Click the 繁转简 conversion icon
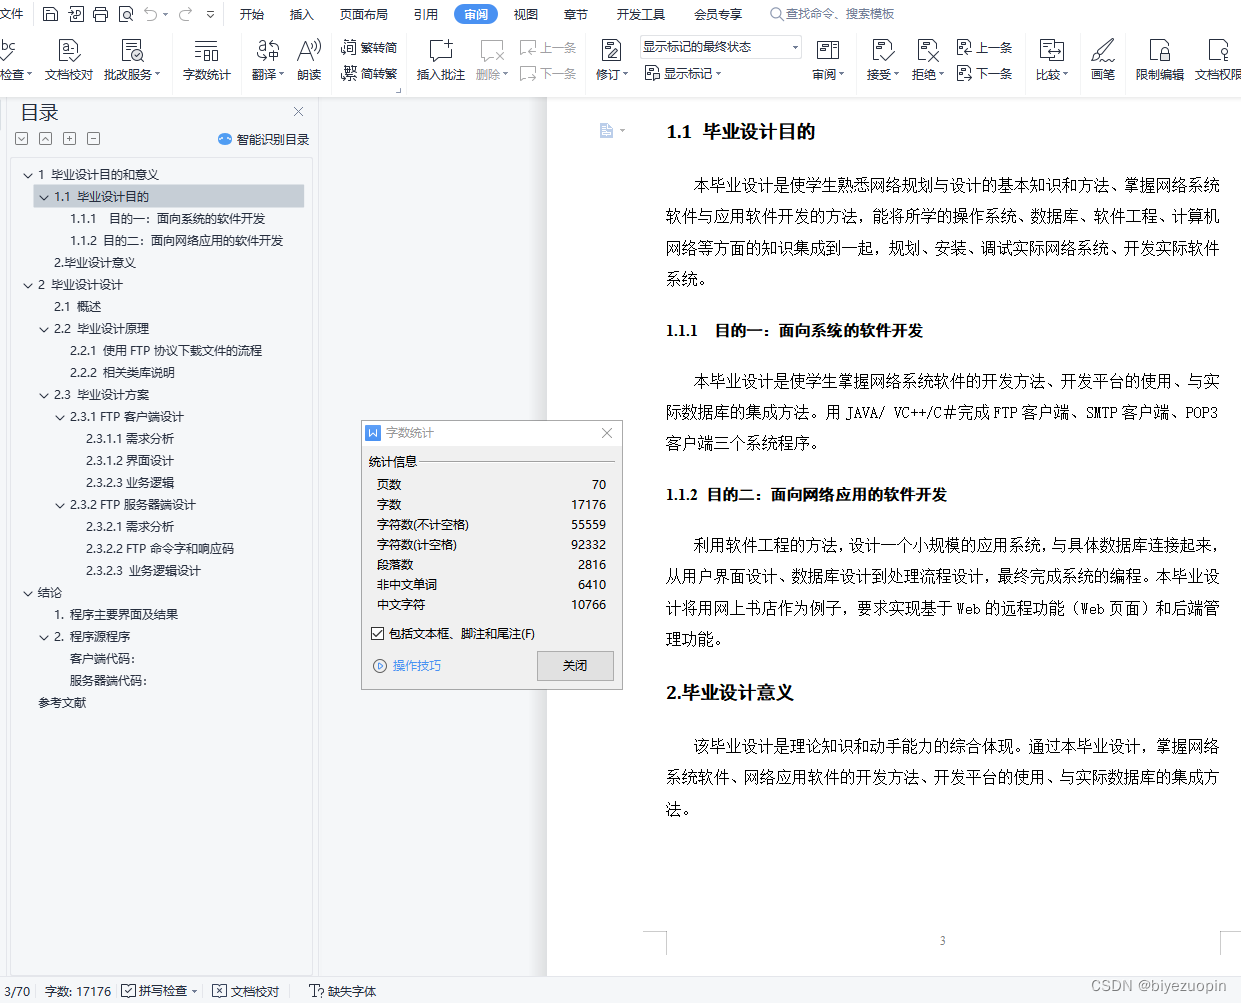 pos(347,46)
